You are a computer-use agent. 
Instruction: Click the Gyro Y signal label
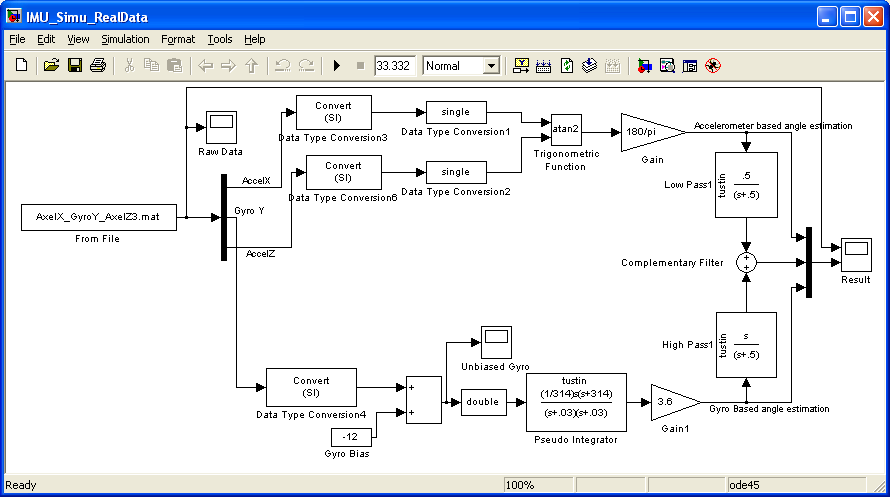pyautogui.click(x=249, y=210)
